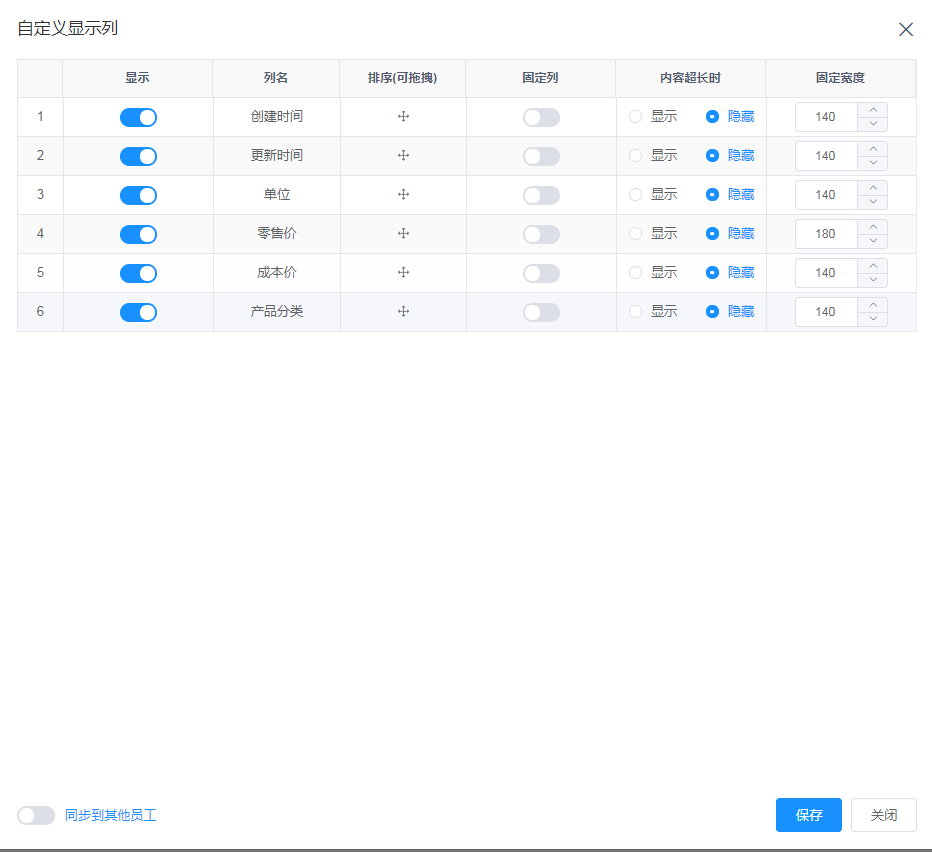932x852 pixels.
Task: Click the 排序(可拖拽) column header
Action: pyautogui.click(x=403, y=78)
